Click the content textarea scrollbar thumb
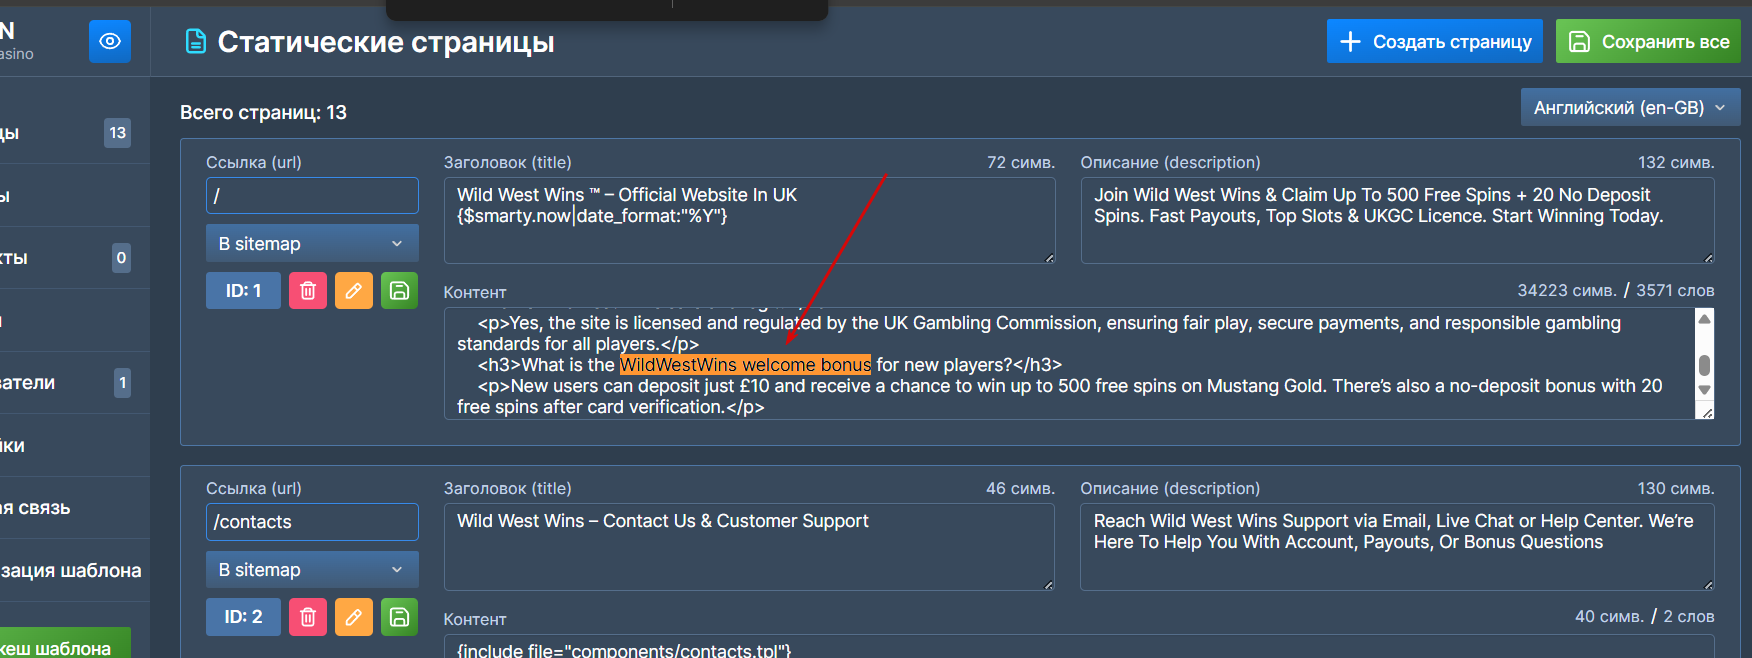This screenshot has height=658, width=1752. (1705, 365)
